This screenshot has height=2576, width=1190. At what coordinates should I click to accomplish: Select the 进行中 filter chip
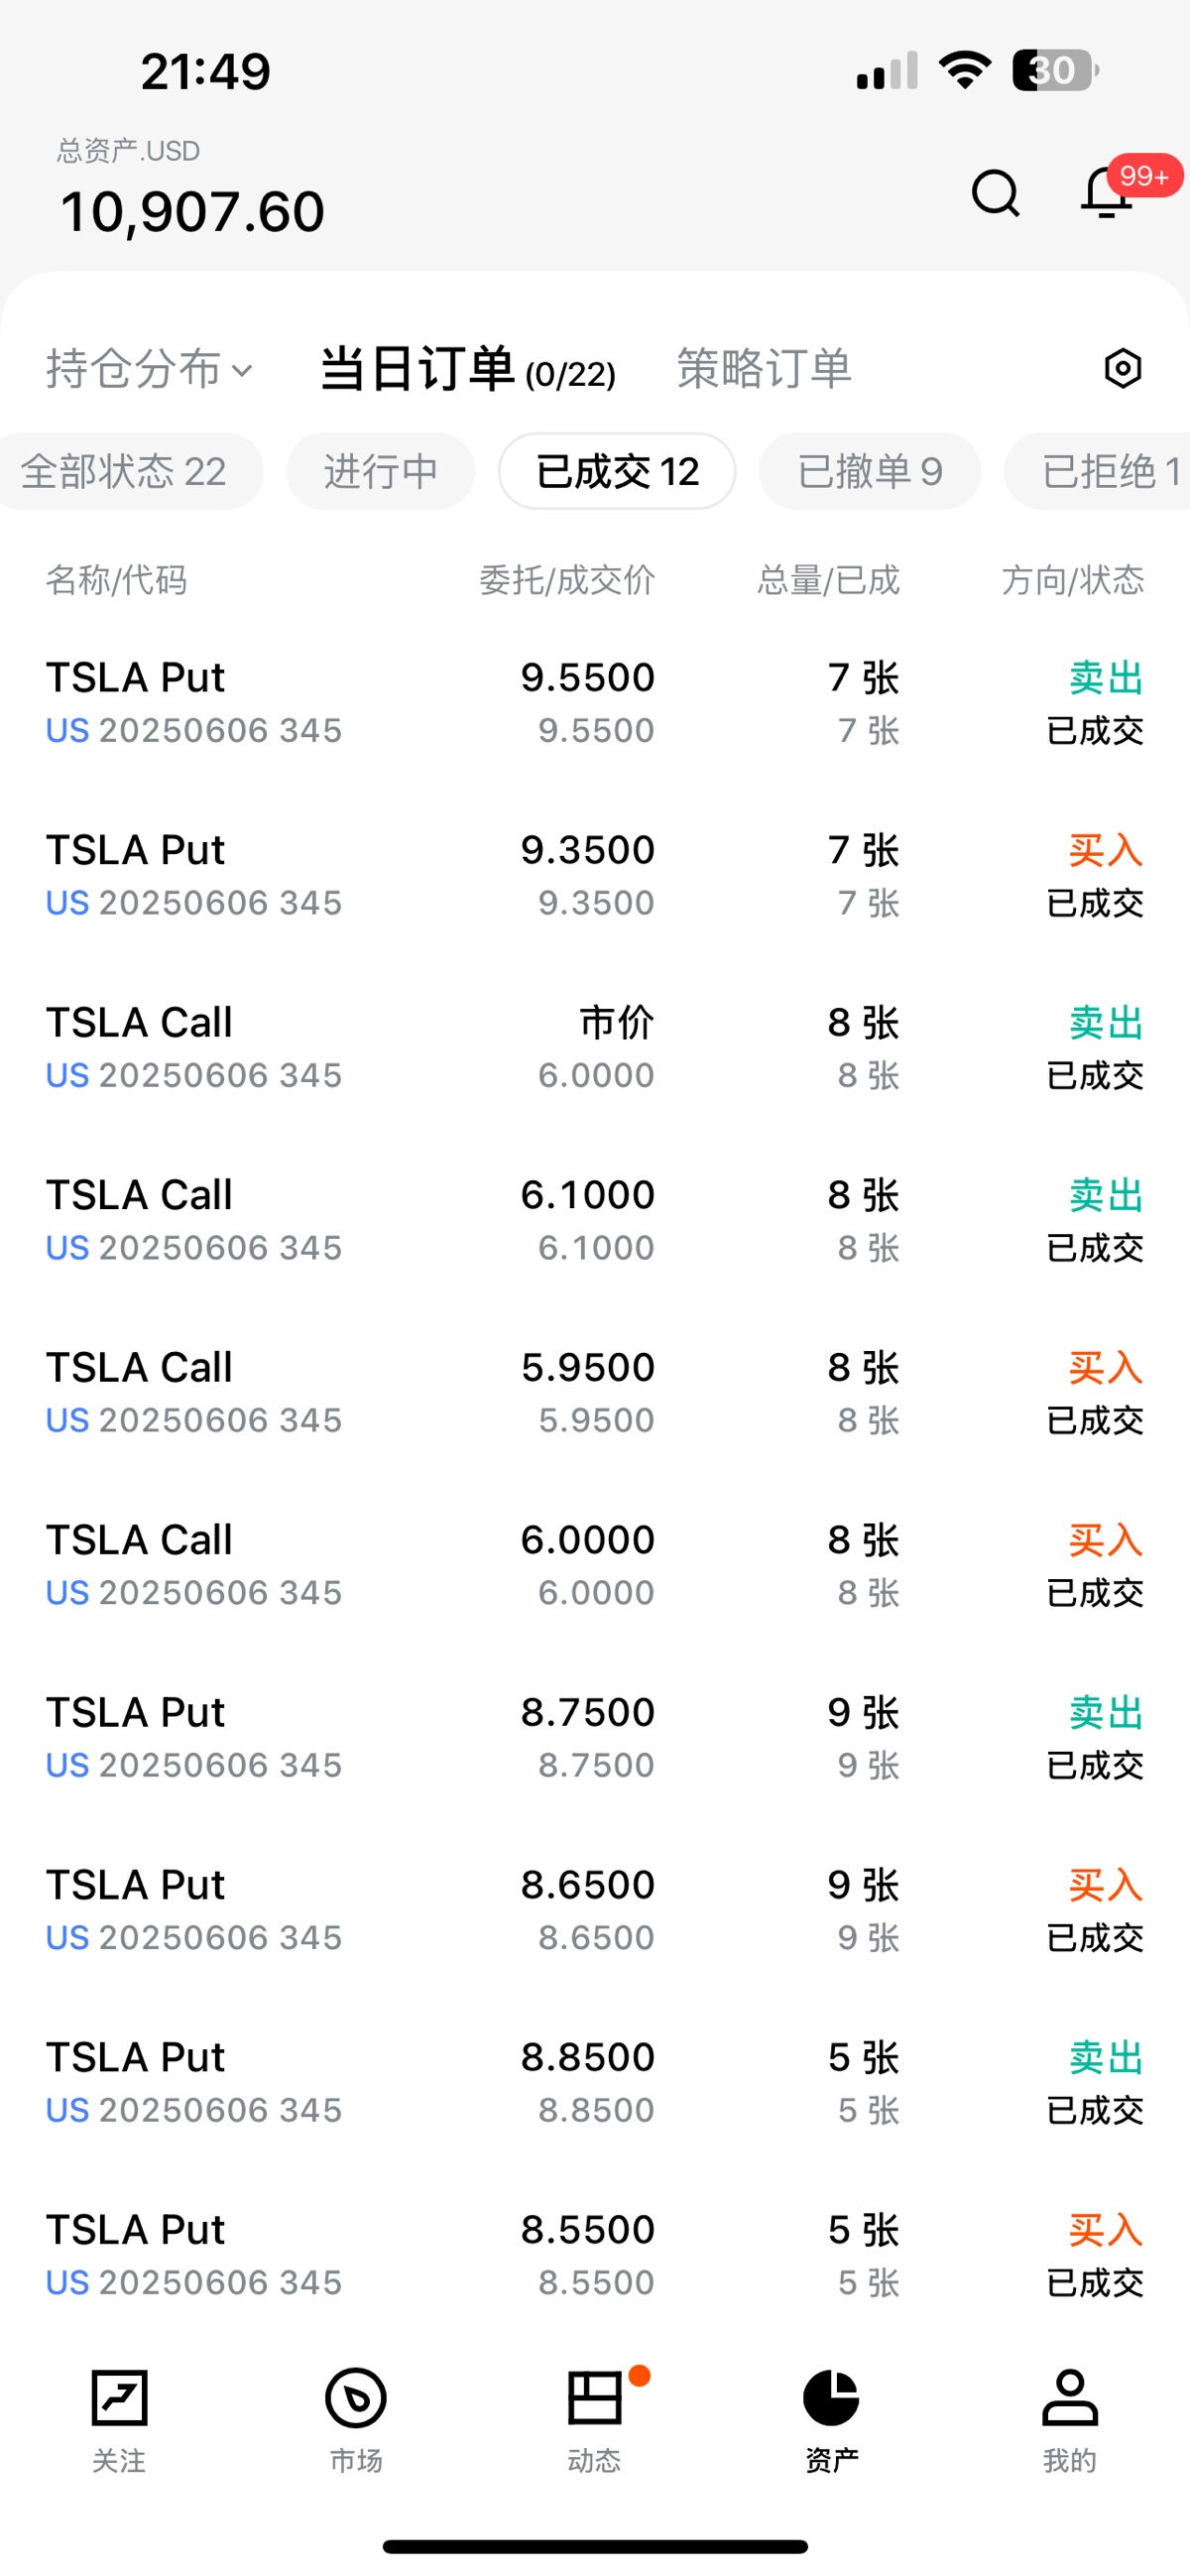pos(381,471)
